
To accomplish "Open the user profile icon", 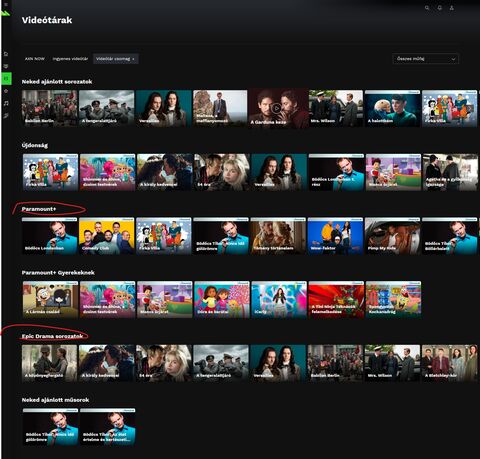I will point(452,8).
